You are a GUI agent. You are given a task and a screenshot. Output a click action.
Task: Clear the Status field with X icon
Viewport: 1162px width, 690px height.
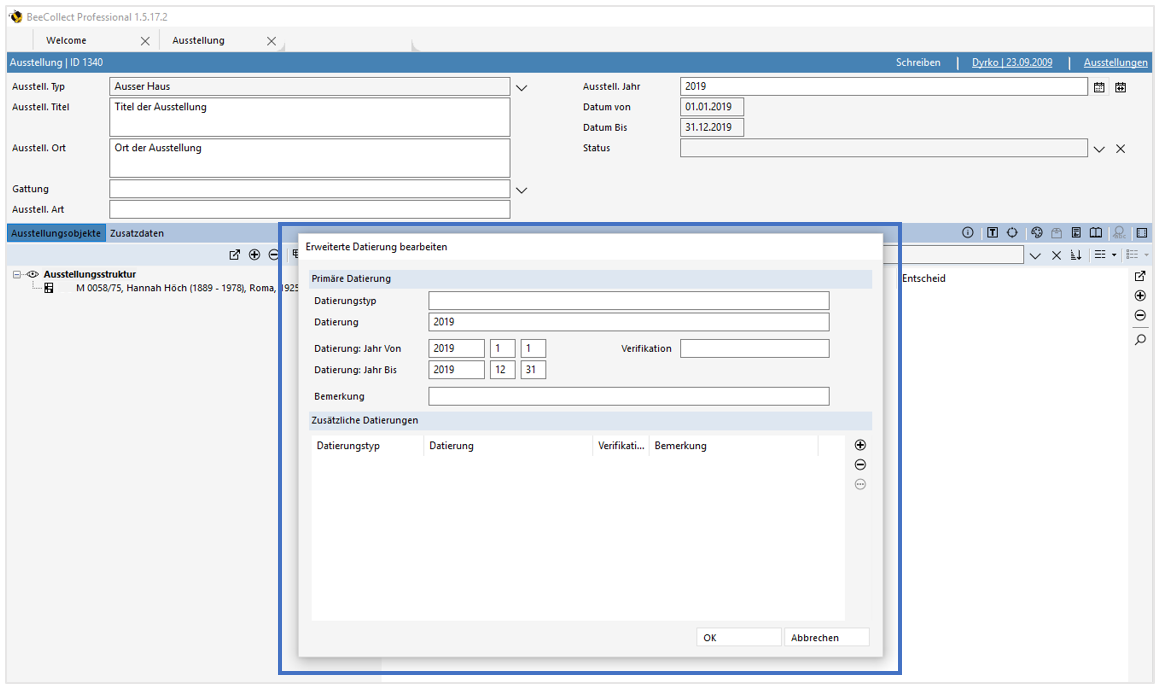[x=1121, y=149]
